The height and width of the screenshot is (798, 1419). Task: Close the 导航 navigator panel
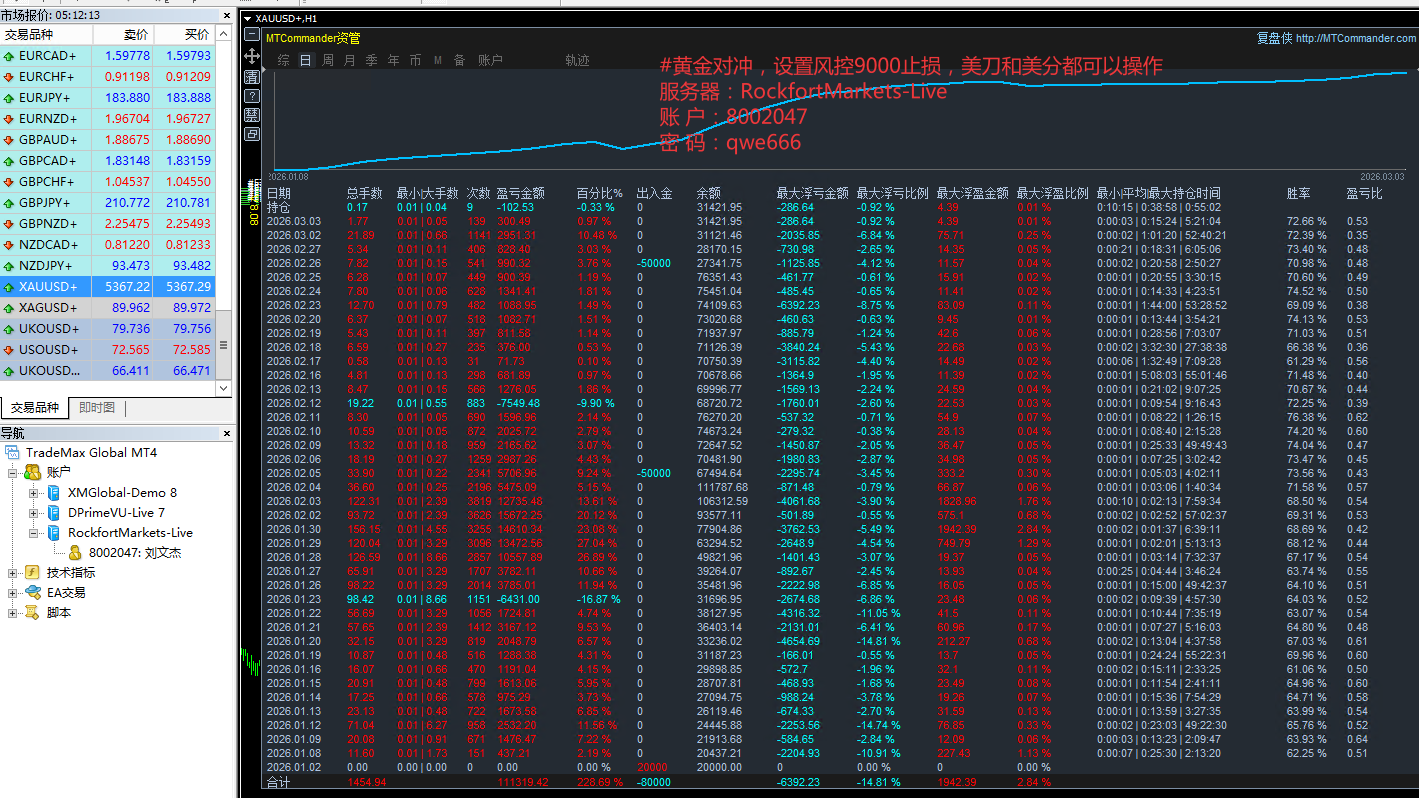point(226,433)
